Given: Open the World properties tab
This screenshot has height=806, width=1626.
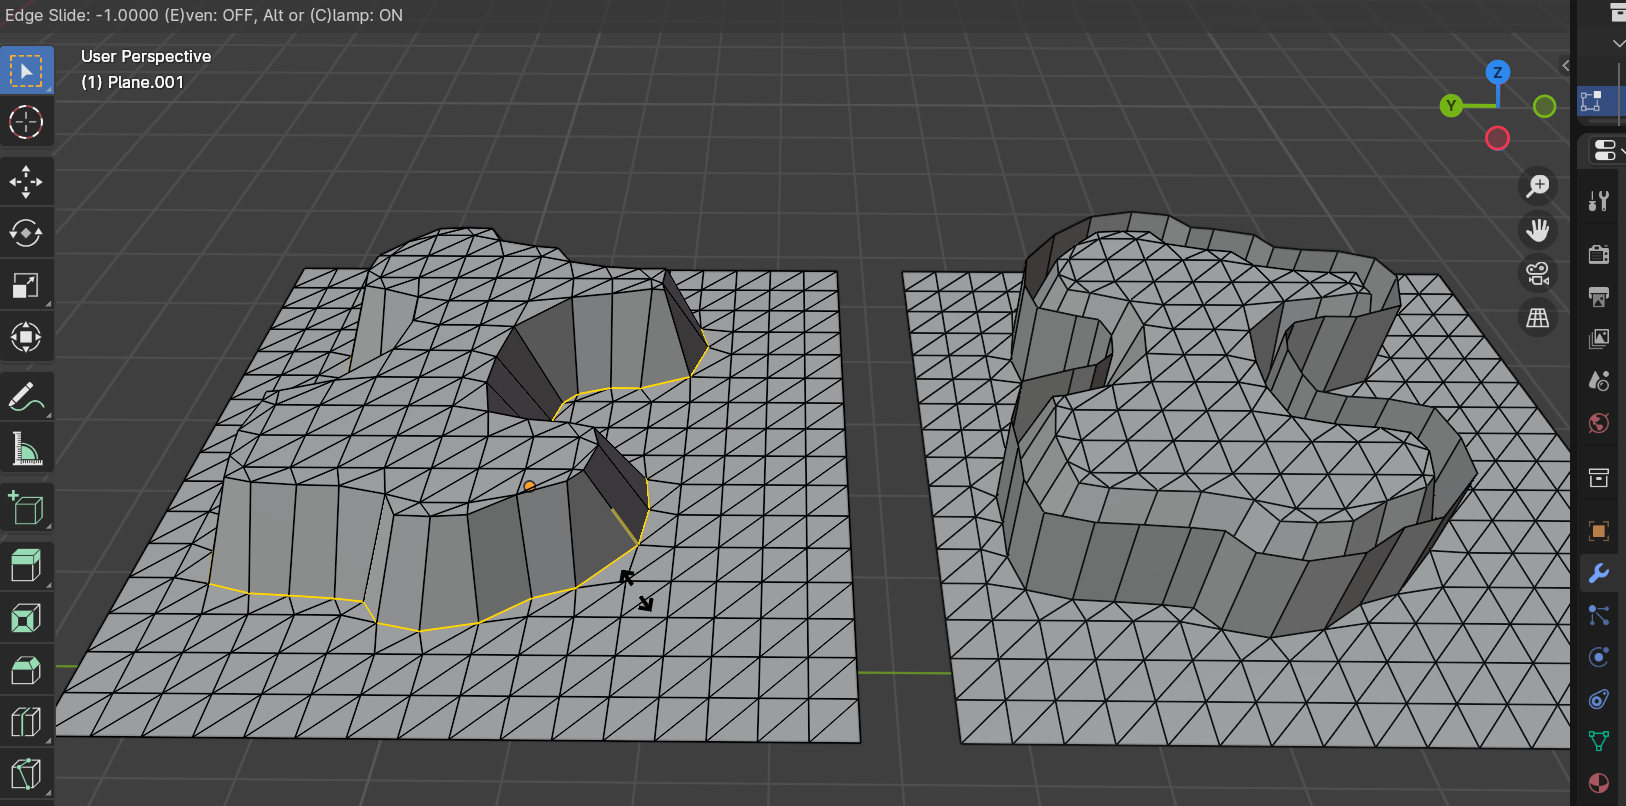Looking at the screenshot, I should click(1599, 423).
